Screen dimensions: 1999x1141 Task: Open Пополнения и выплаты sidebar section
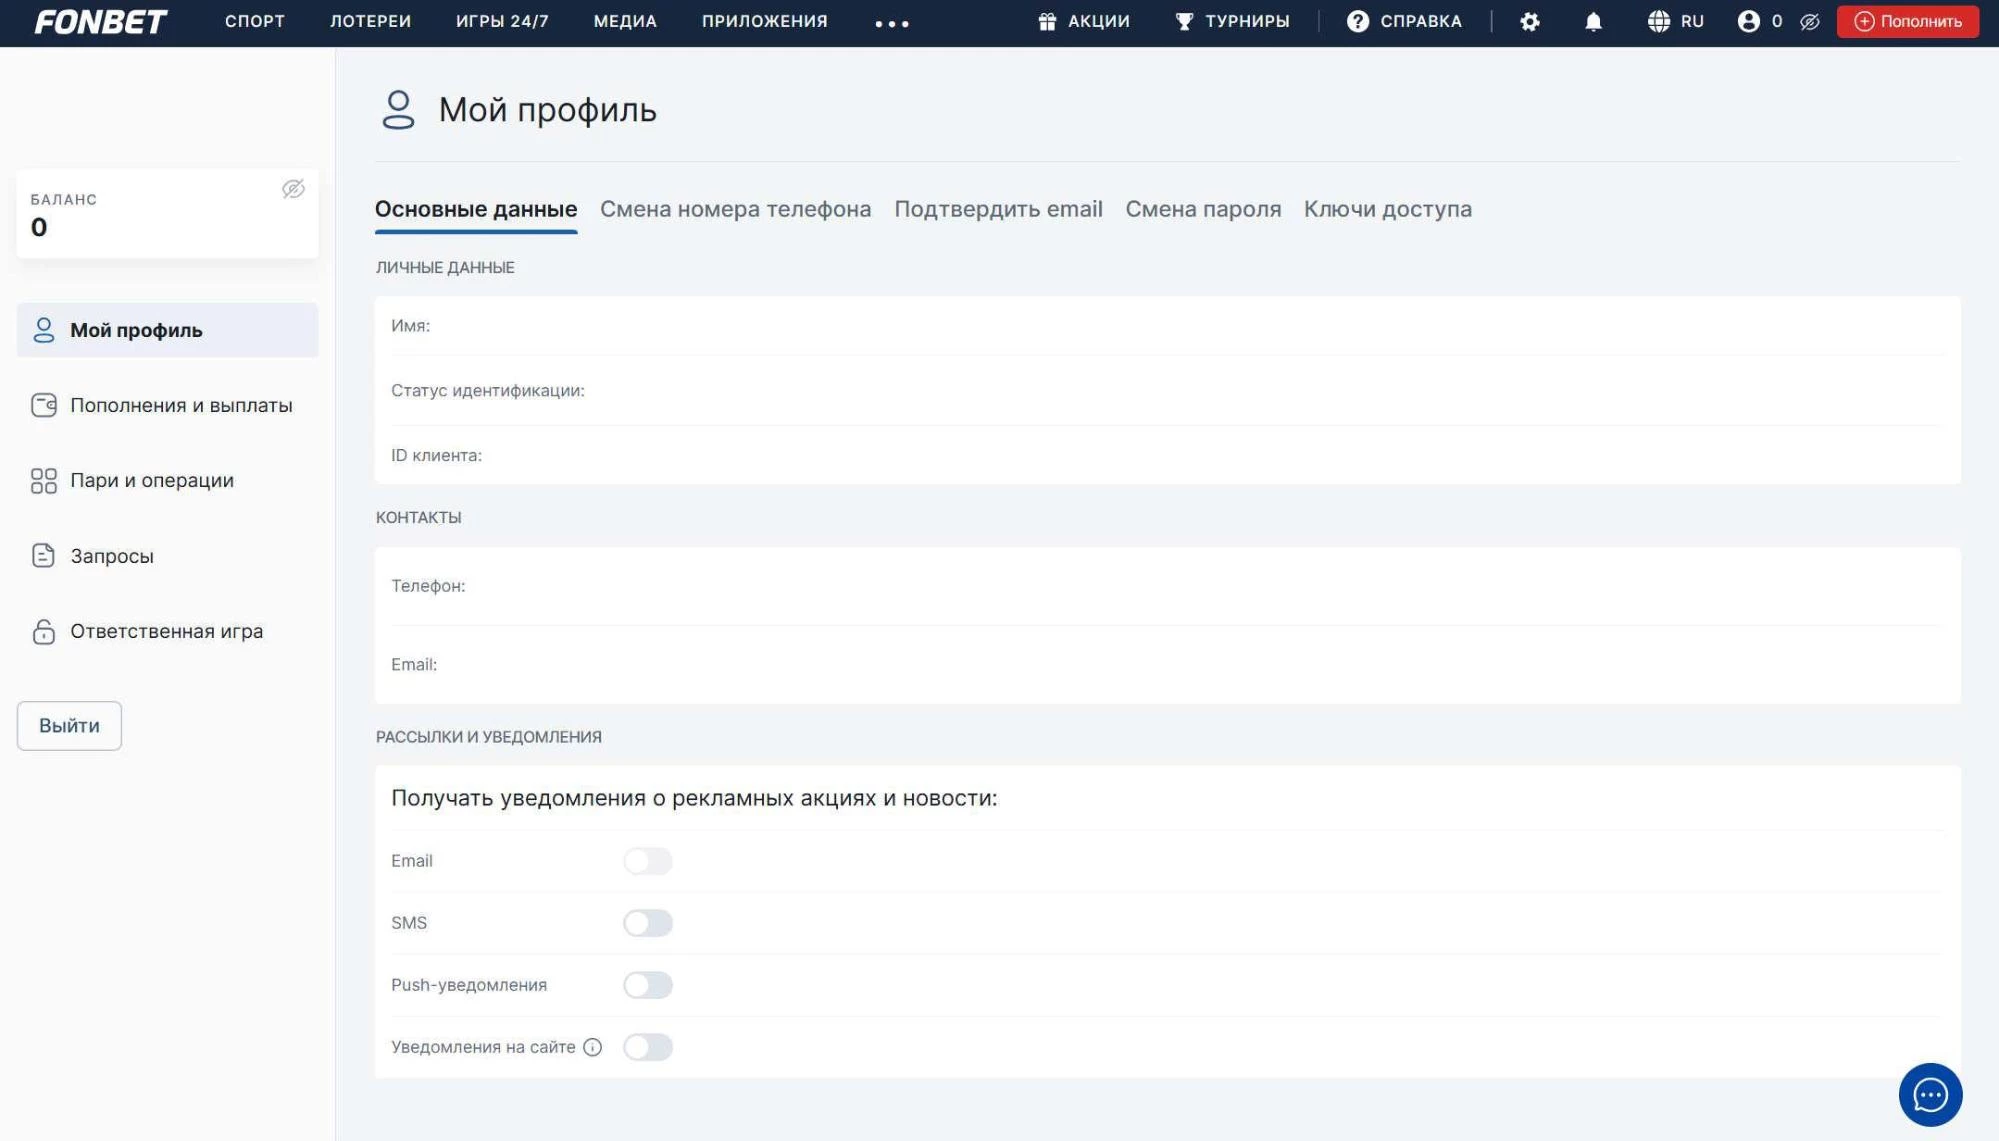180,405
